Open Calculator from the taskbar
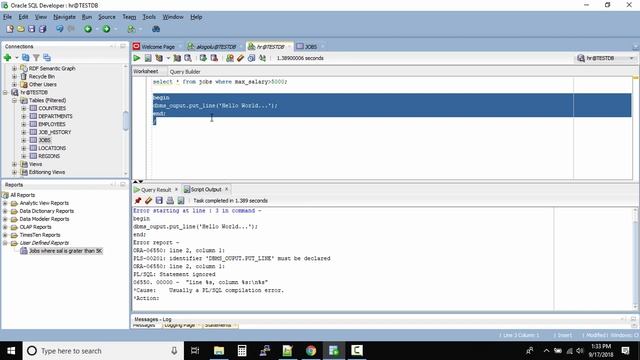Image resolution: width=640 pixels, height=360 pixels. (242, 351)
